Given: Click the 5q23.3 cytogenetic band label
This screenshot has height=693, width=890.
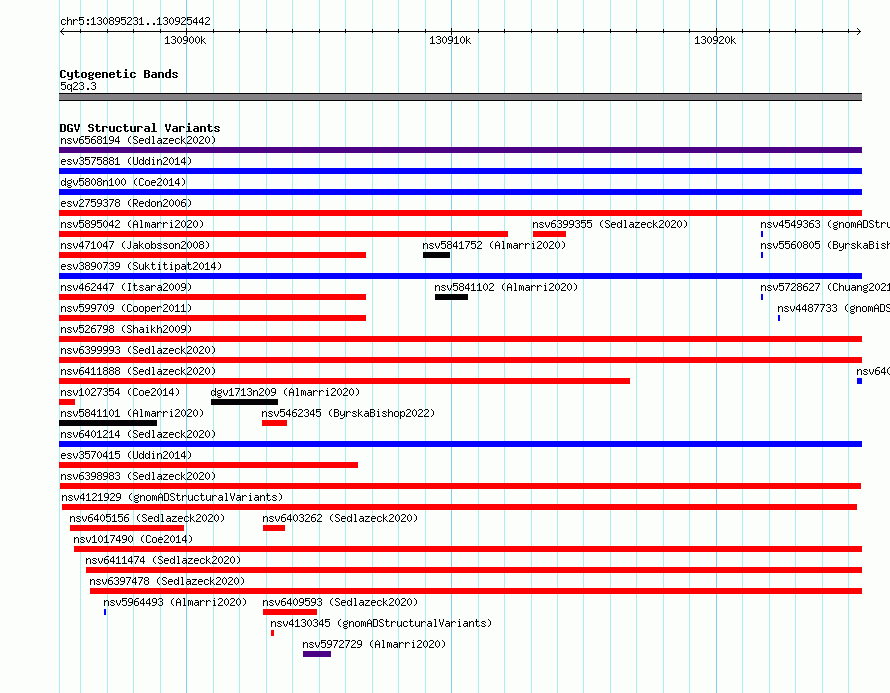Looking at the screenshot, I should coord(78,86).
